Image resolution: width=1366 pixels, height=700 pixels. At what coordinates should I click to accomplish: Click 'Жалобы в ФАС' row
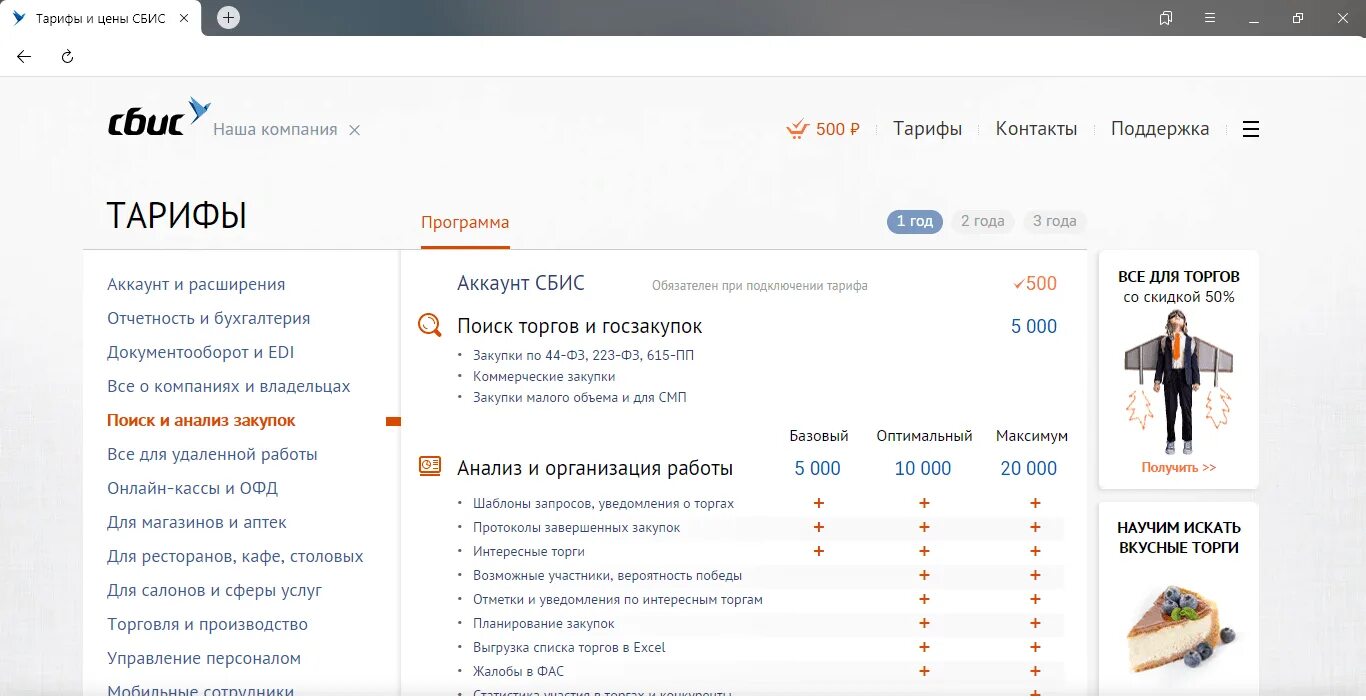coord(520,671)
